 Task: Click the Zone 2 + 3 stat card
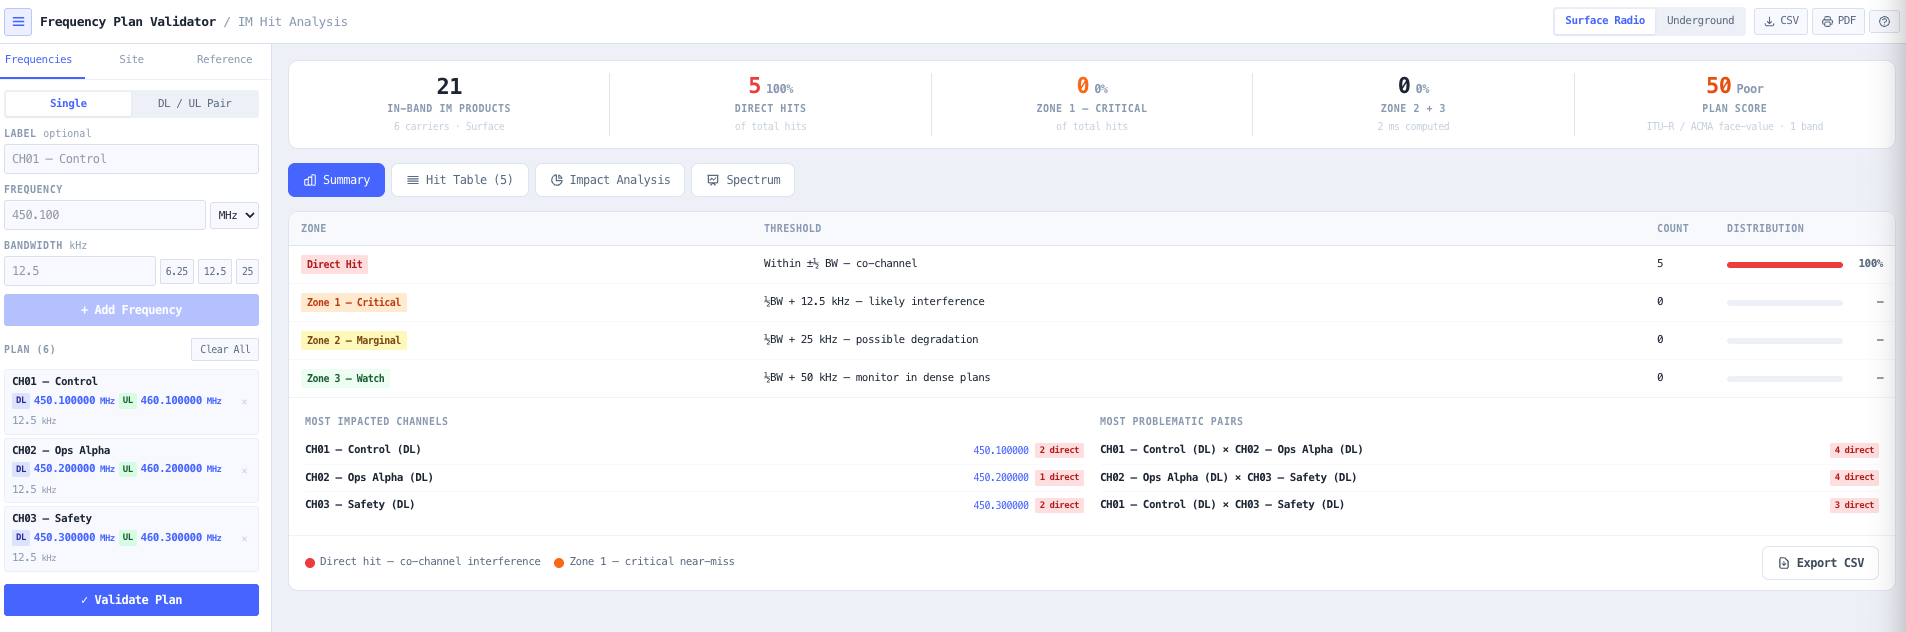click(x=1412, y=103)
